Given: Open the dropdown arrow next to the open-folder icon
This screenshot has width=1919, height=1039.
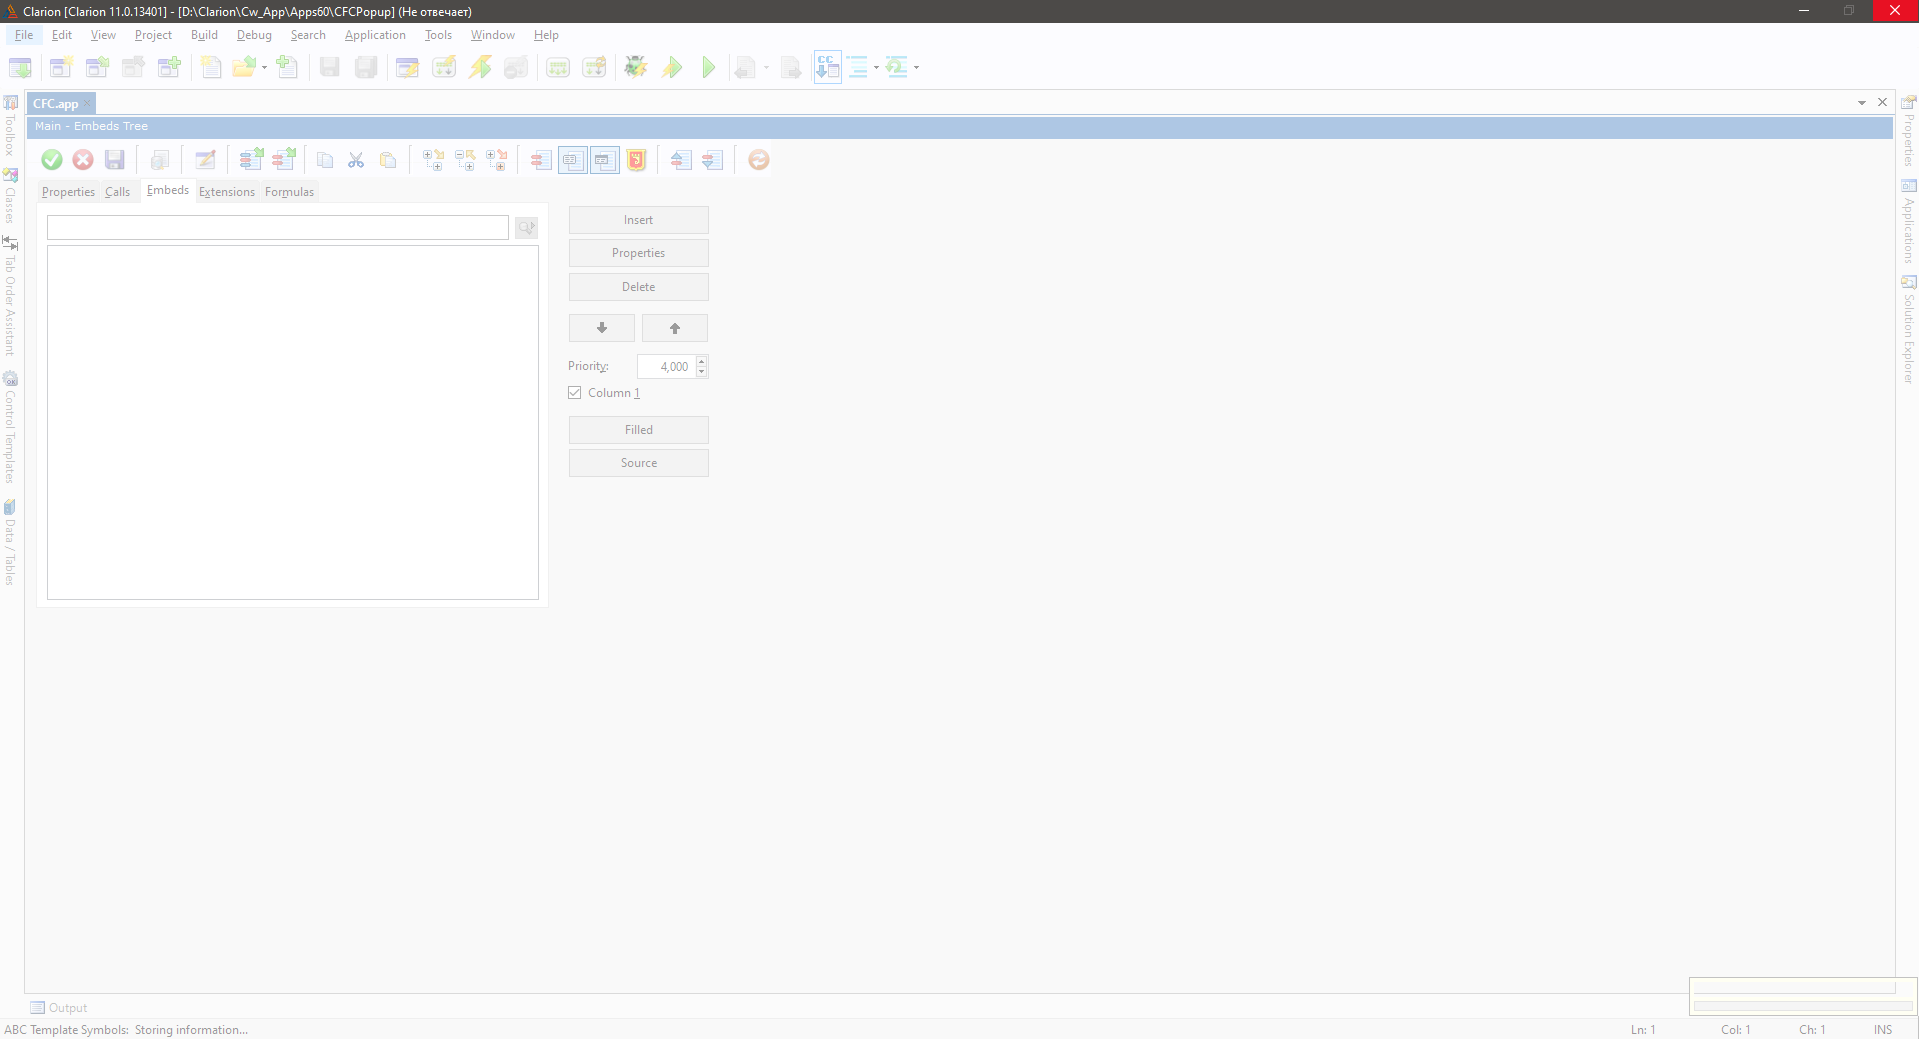Looking at the screenshot, I should click(265, 68).
